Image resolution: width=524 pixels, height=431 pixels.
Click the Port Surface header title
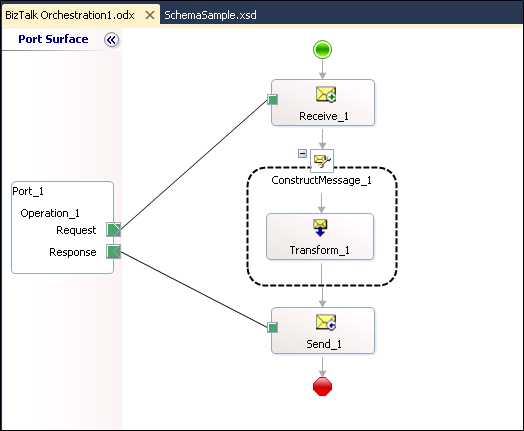click(x=53, y=39)
